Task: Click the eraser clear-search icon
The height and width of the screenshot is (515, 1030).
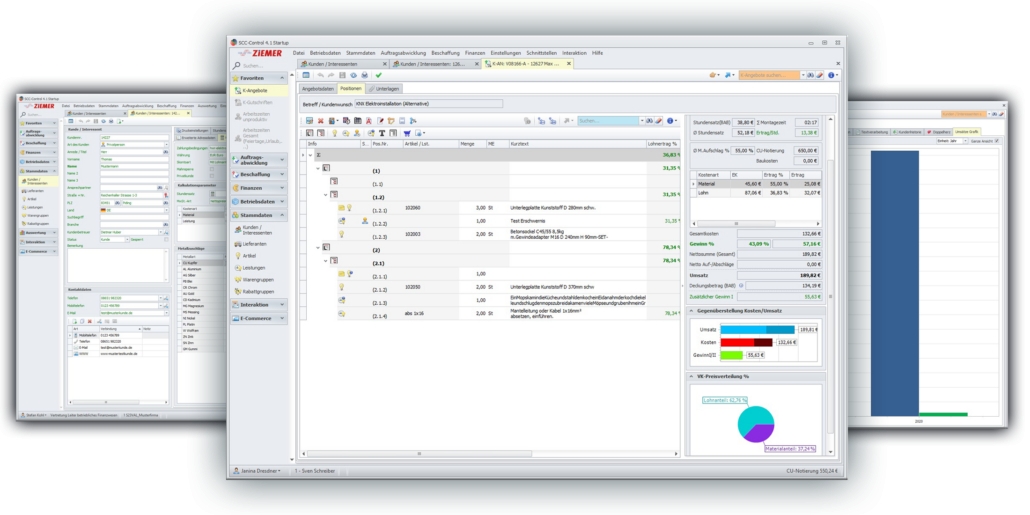Action: click(658, 121)
